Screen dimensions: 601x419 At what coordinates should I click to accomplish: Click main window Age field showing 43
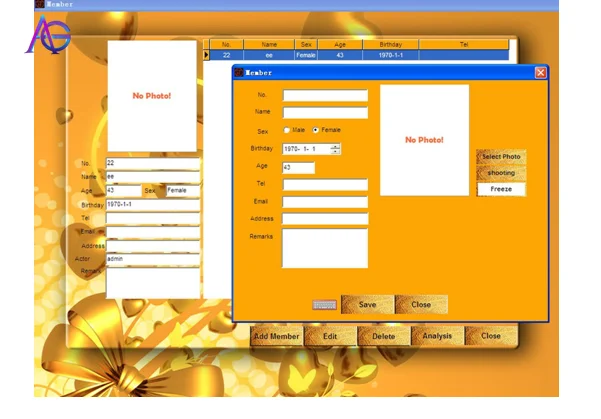click(123, 191)
